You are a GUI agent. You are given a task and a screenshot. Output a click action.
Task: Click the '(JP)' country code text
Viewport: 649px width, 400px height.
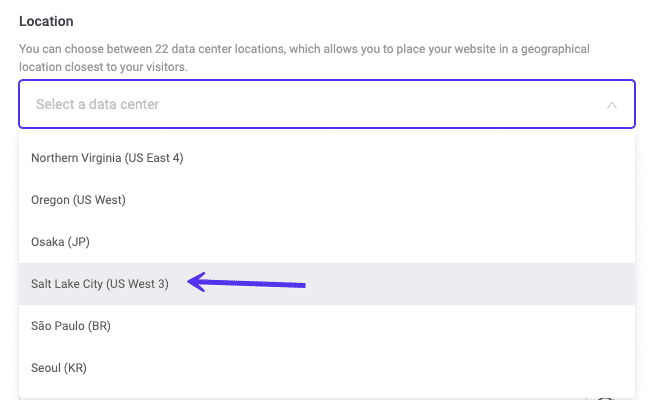pos(77,242)
